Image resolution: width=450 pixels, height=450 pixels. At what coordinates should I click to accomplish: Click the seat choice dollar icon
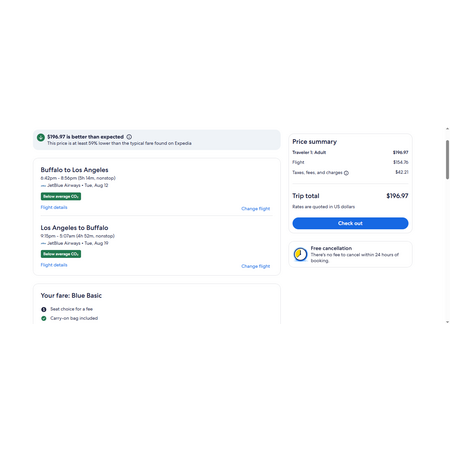click(44, 309)
